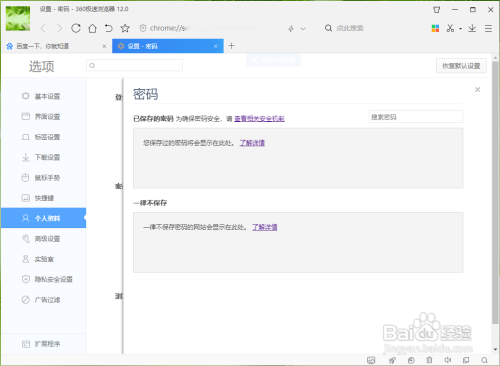Screen dimensions: 500x366
Task: Click the 已保存的密码 label
Action: 153,119
